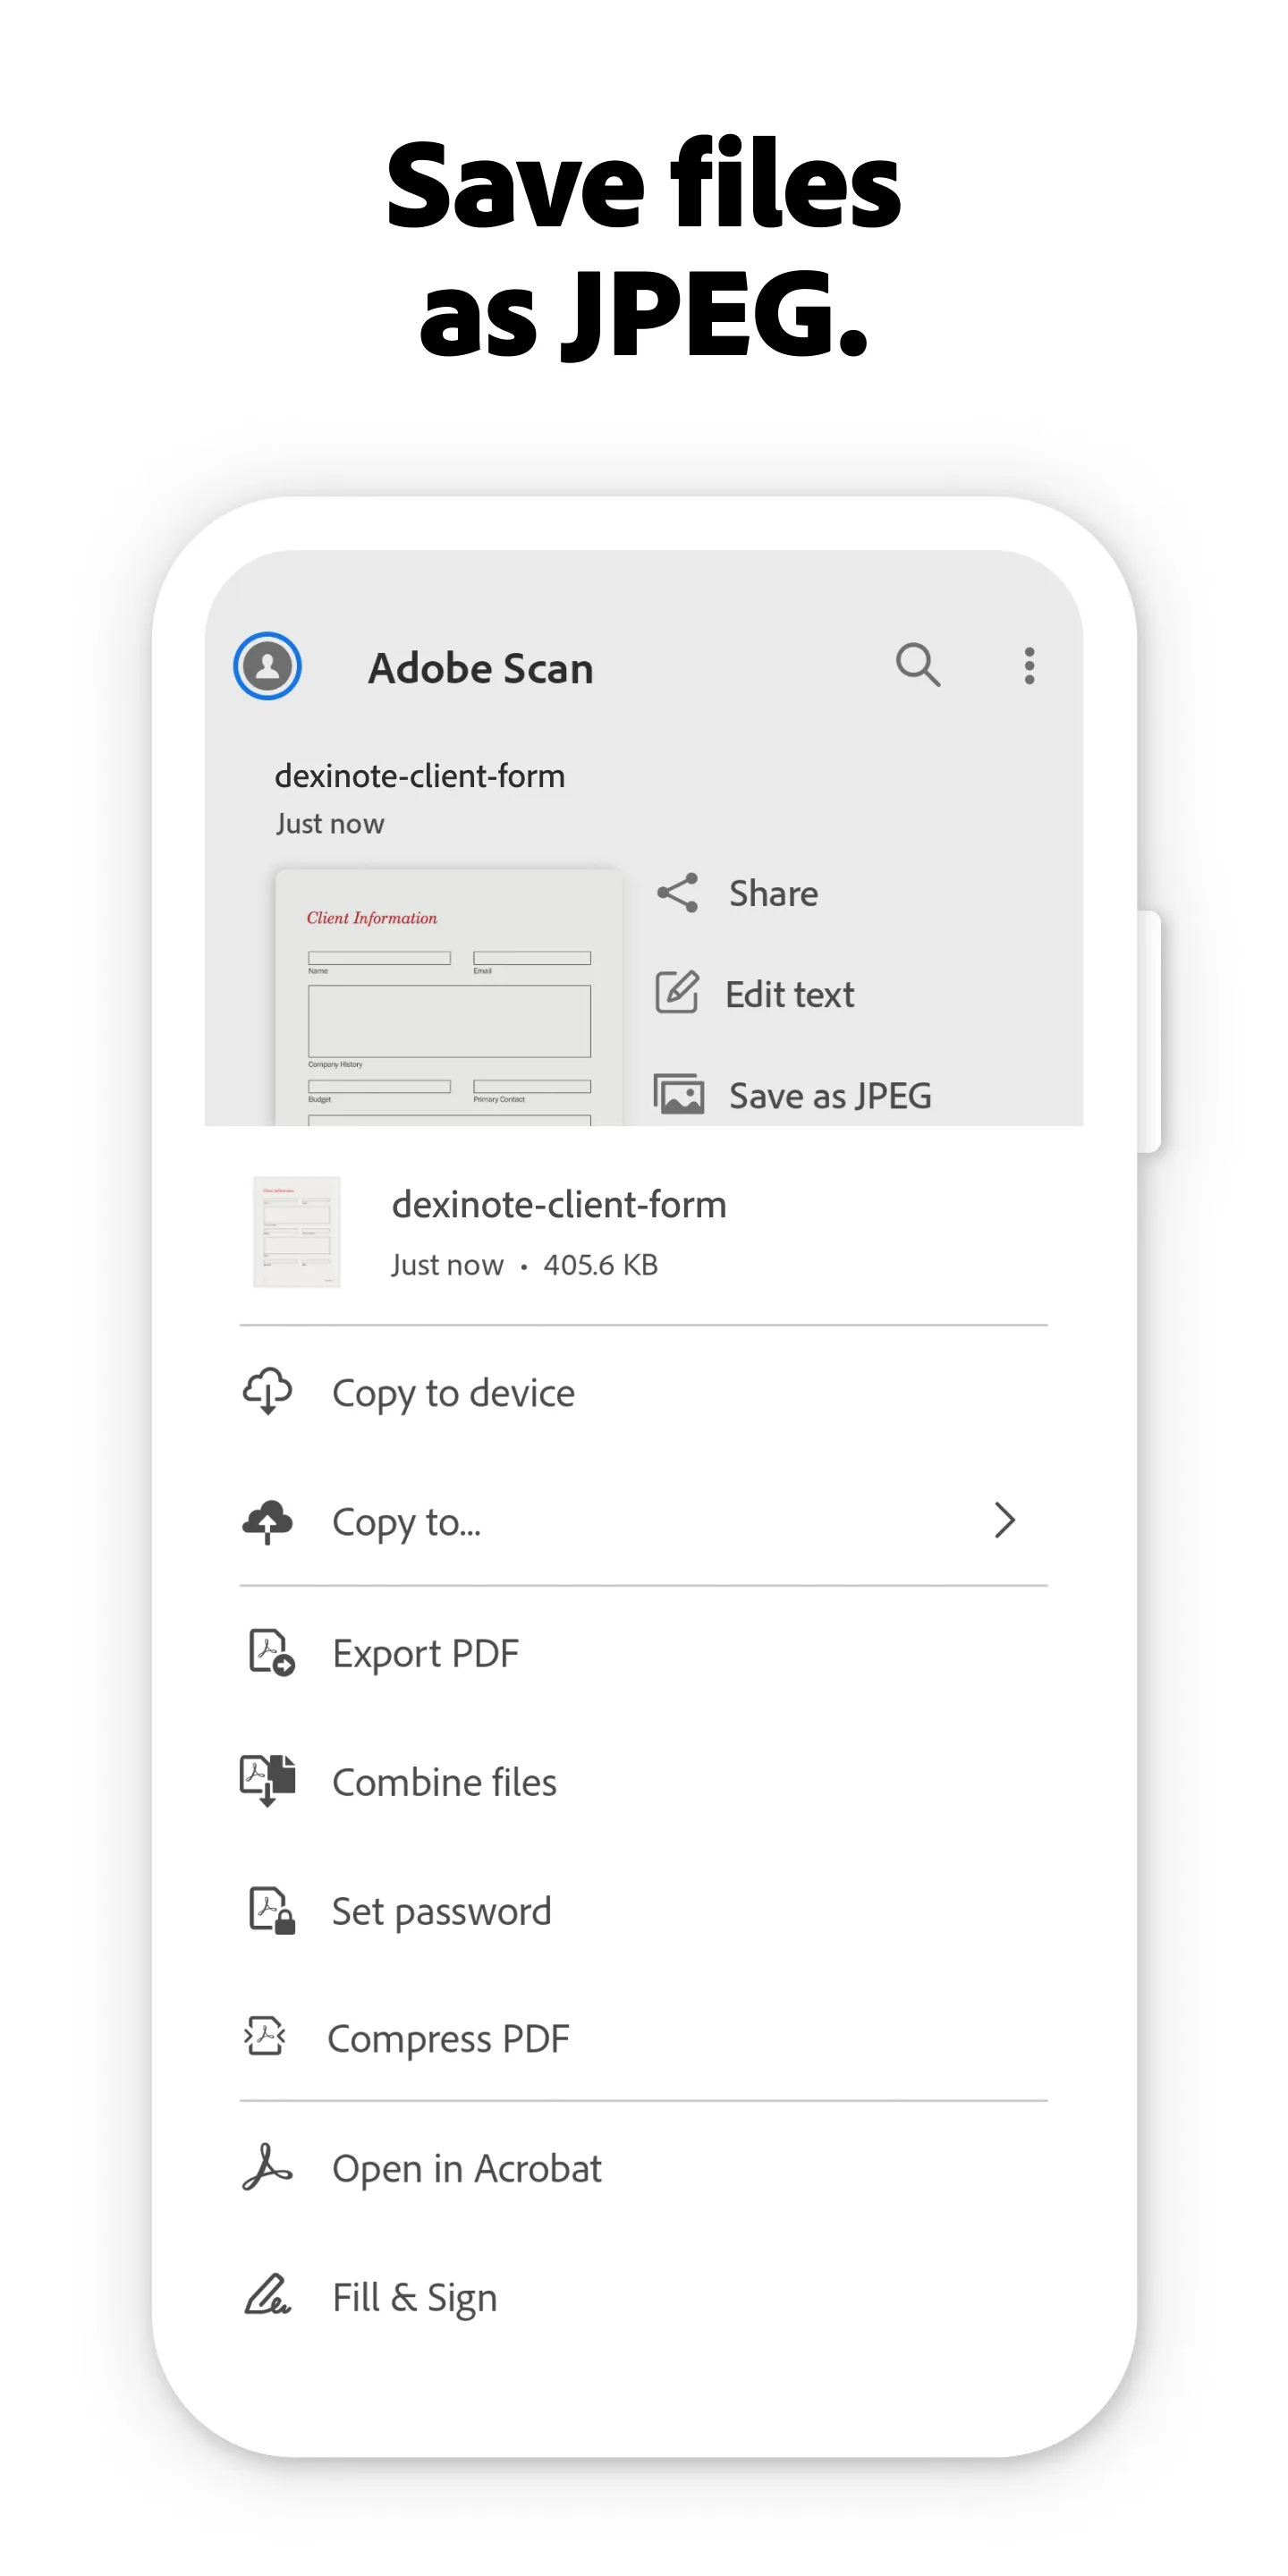The width and height of the screenshot is (1288, 2576).
Task: Tap the Share icon
Action: coord(677,893)
